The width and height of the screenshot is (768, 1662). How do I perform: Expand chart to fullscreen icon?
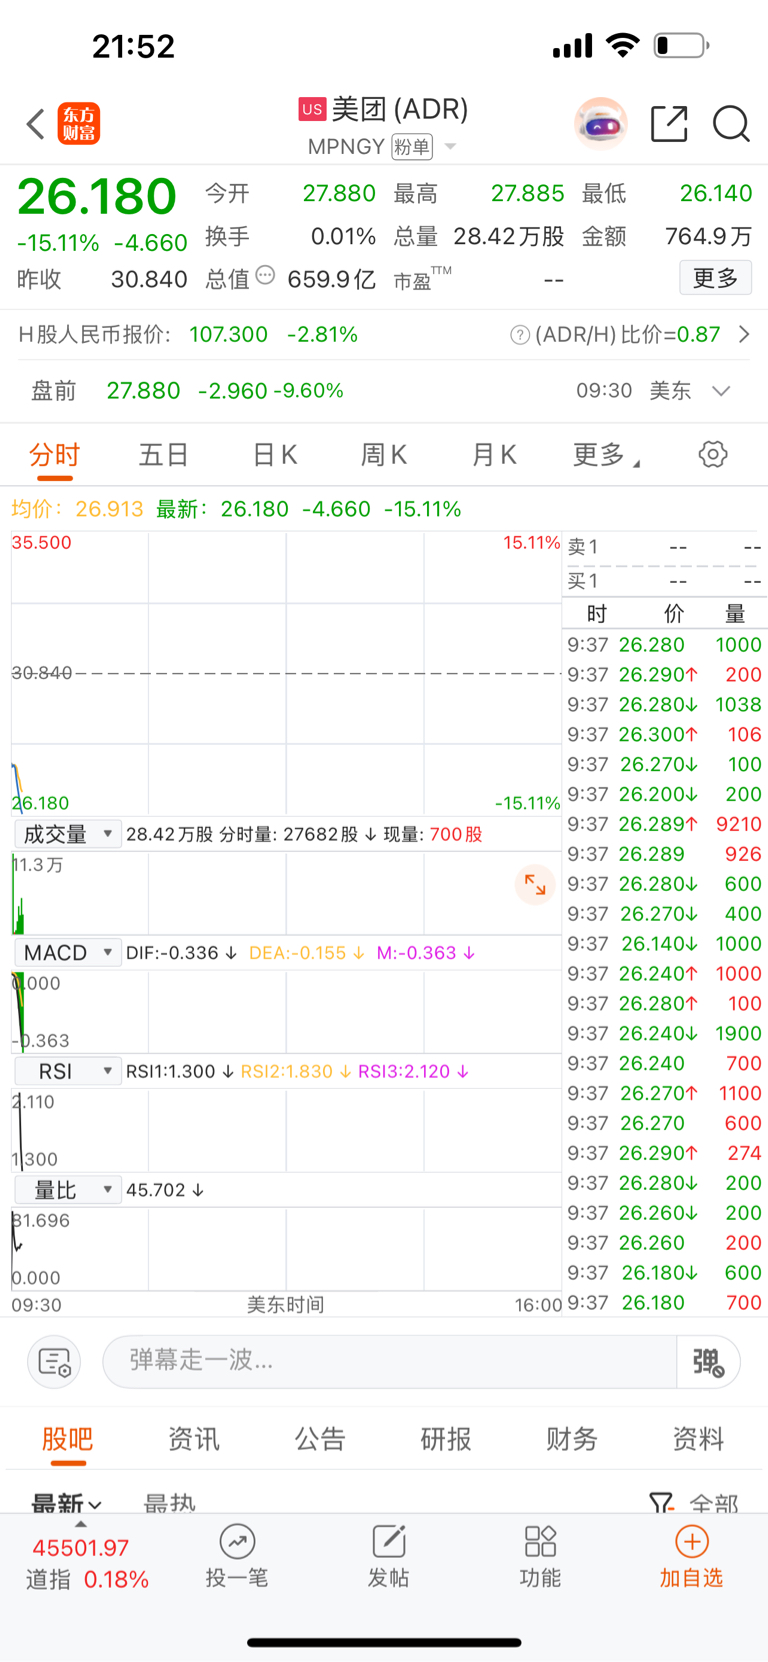point(535,884)
